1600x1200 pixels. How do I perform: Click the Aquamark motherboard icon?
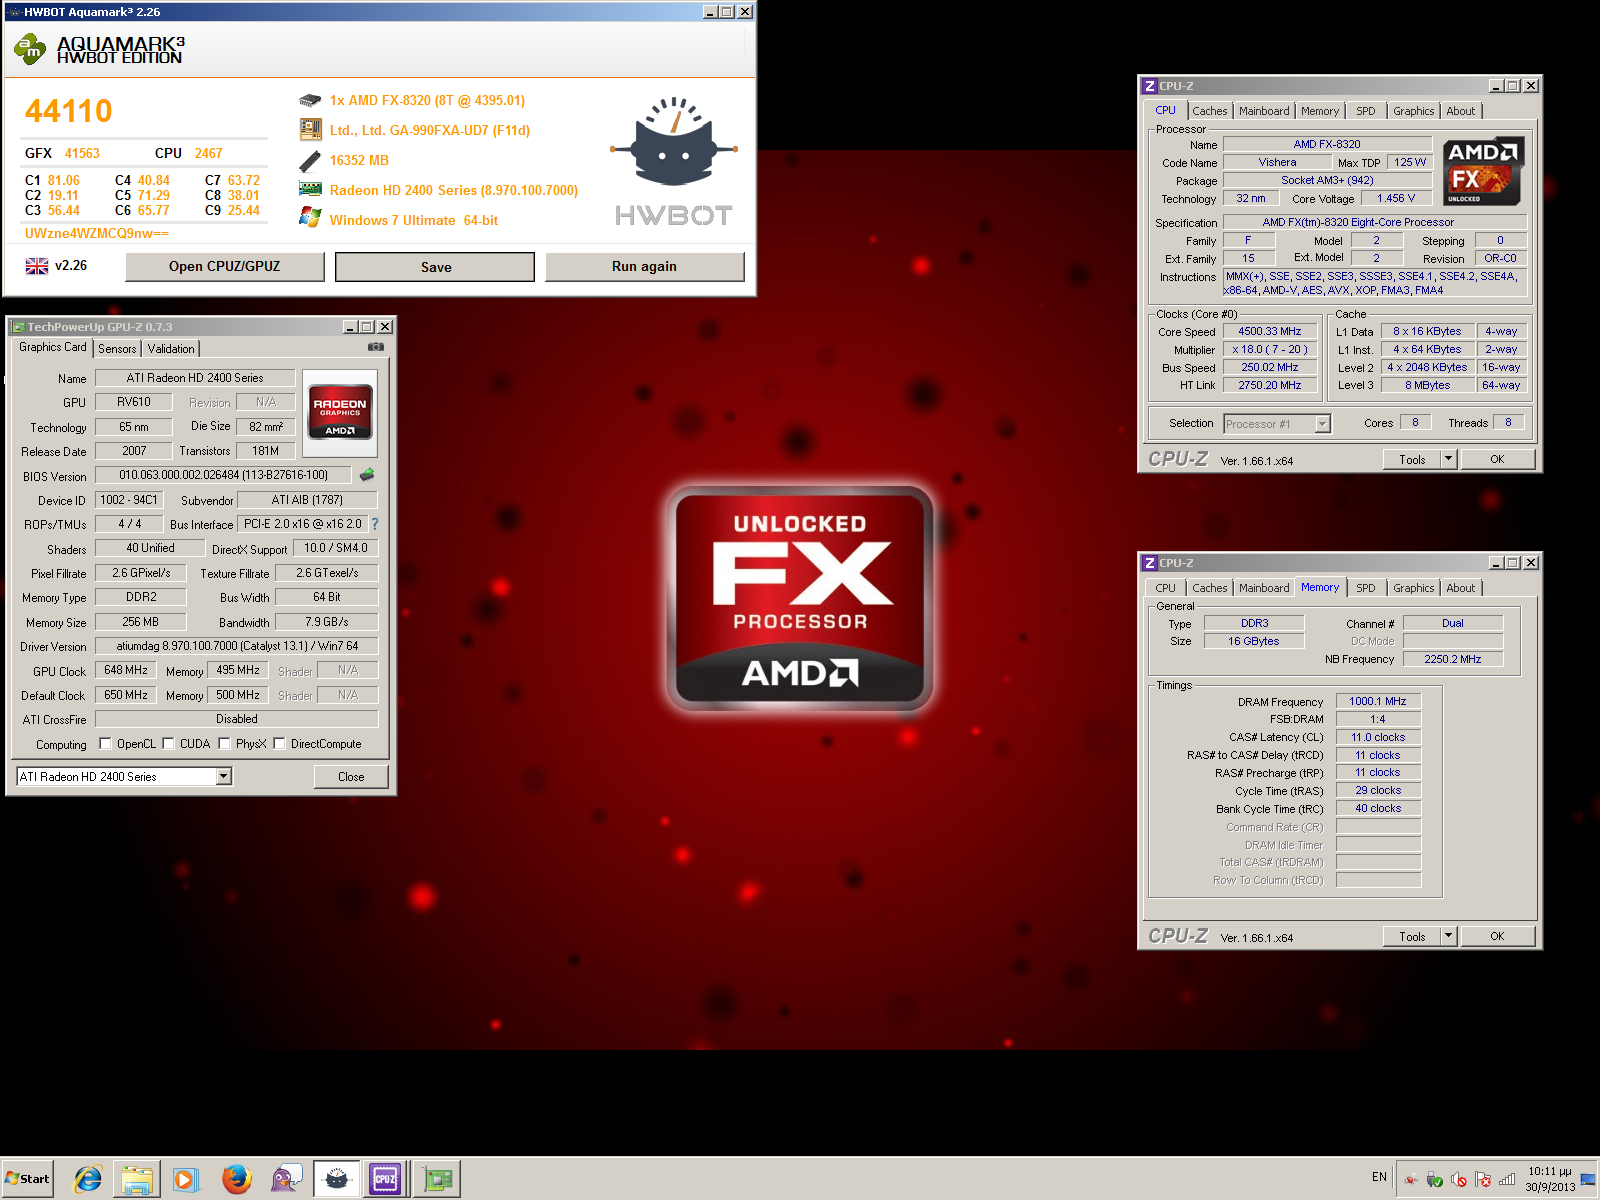click(310, 130)
